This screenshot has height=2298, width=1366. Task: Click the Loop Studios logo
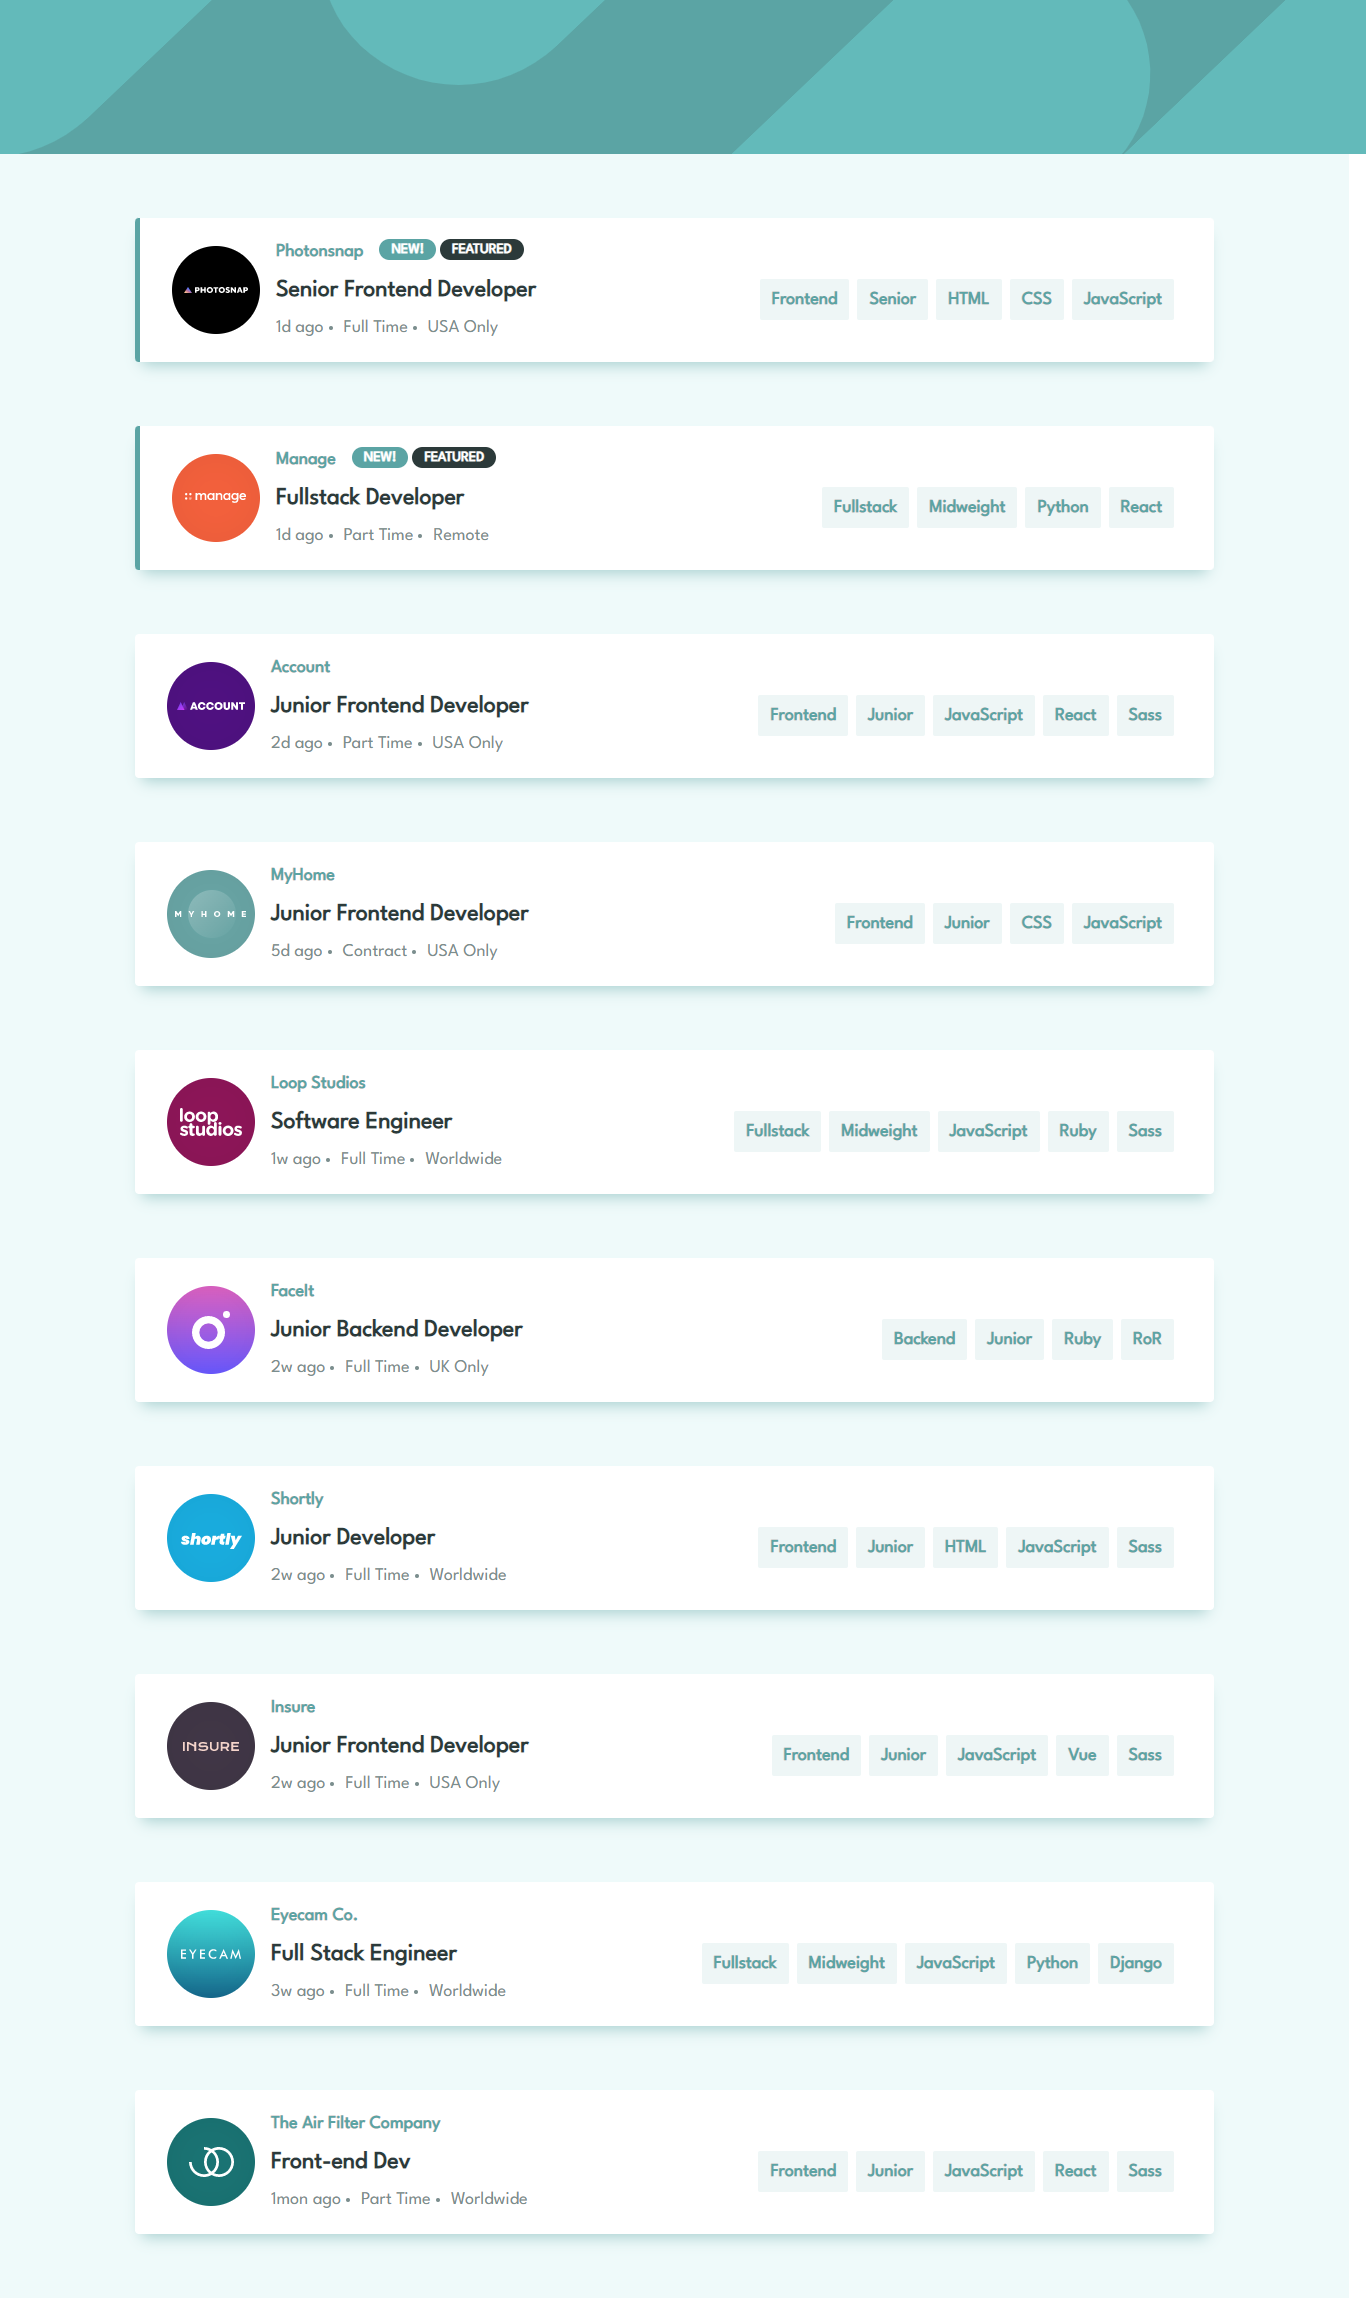(x=211, y=1122)
